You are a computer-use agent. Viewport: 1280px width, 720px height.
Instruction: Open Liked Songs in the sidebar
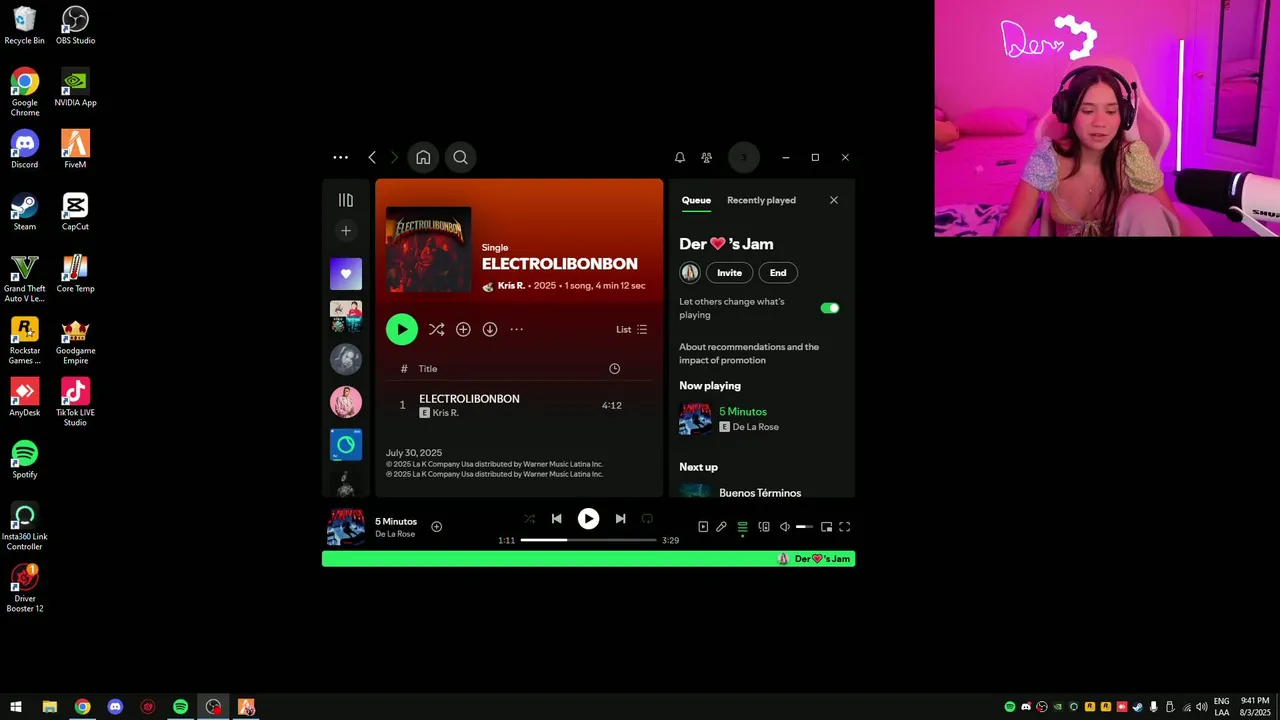[346, 273]
